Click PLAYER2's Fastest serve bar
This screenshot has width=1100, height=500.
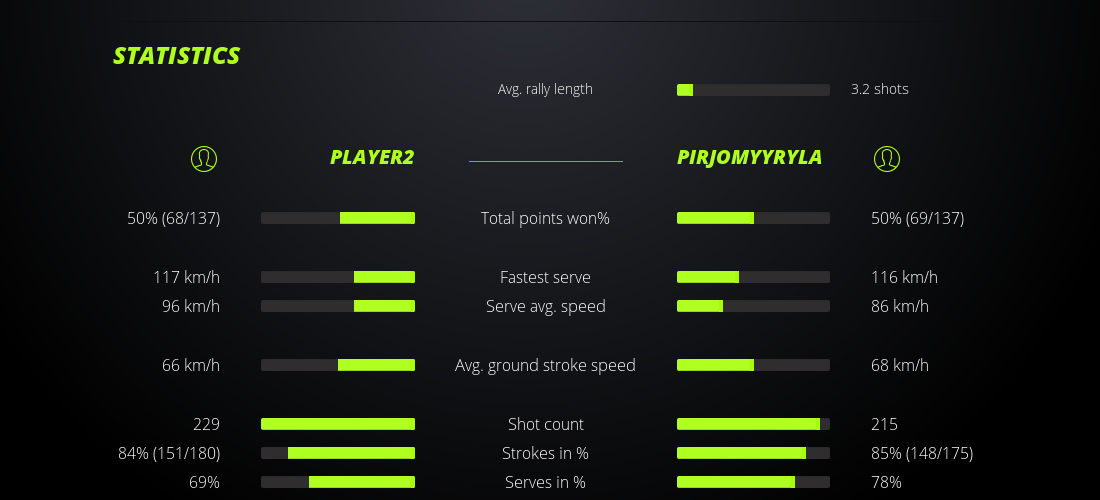(x=338, y=277)
